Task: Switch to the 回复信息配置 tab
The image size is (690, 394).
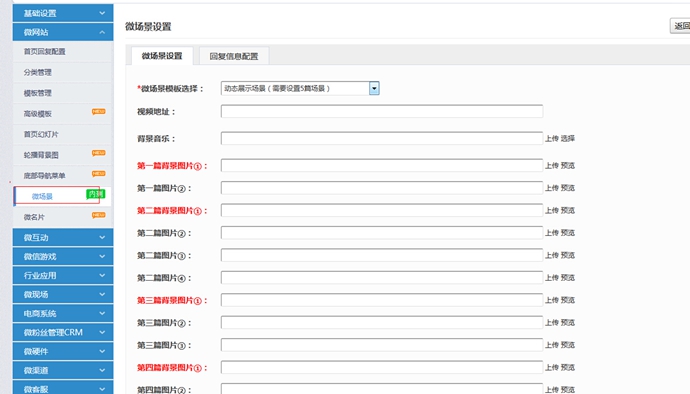Action: pos(234,56)
